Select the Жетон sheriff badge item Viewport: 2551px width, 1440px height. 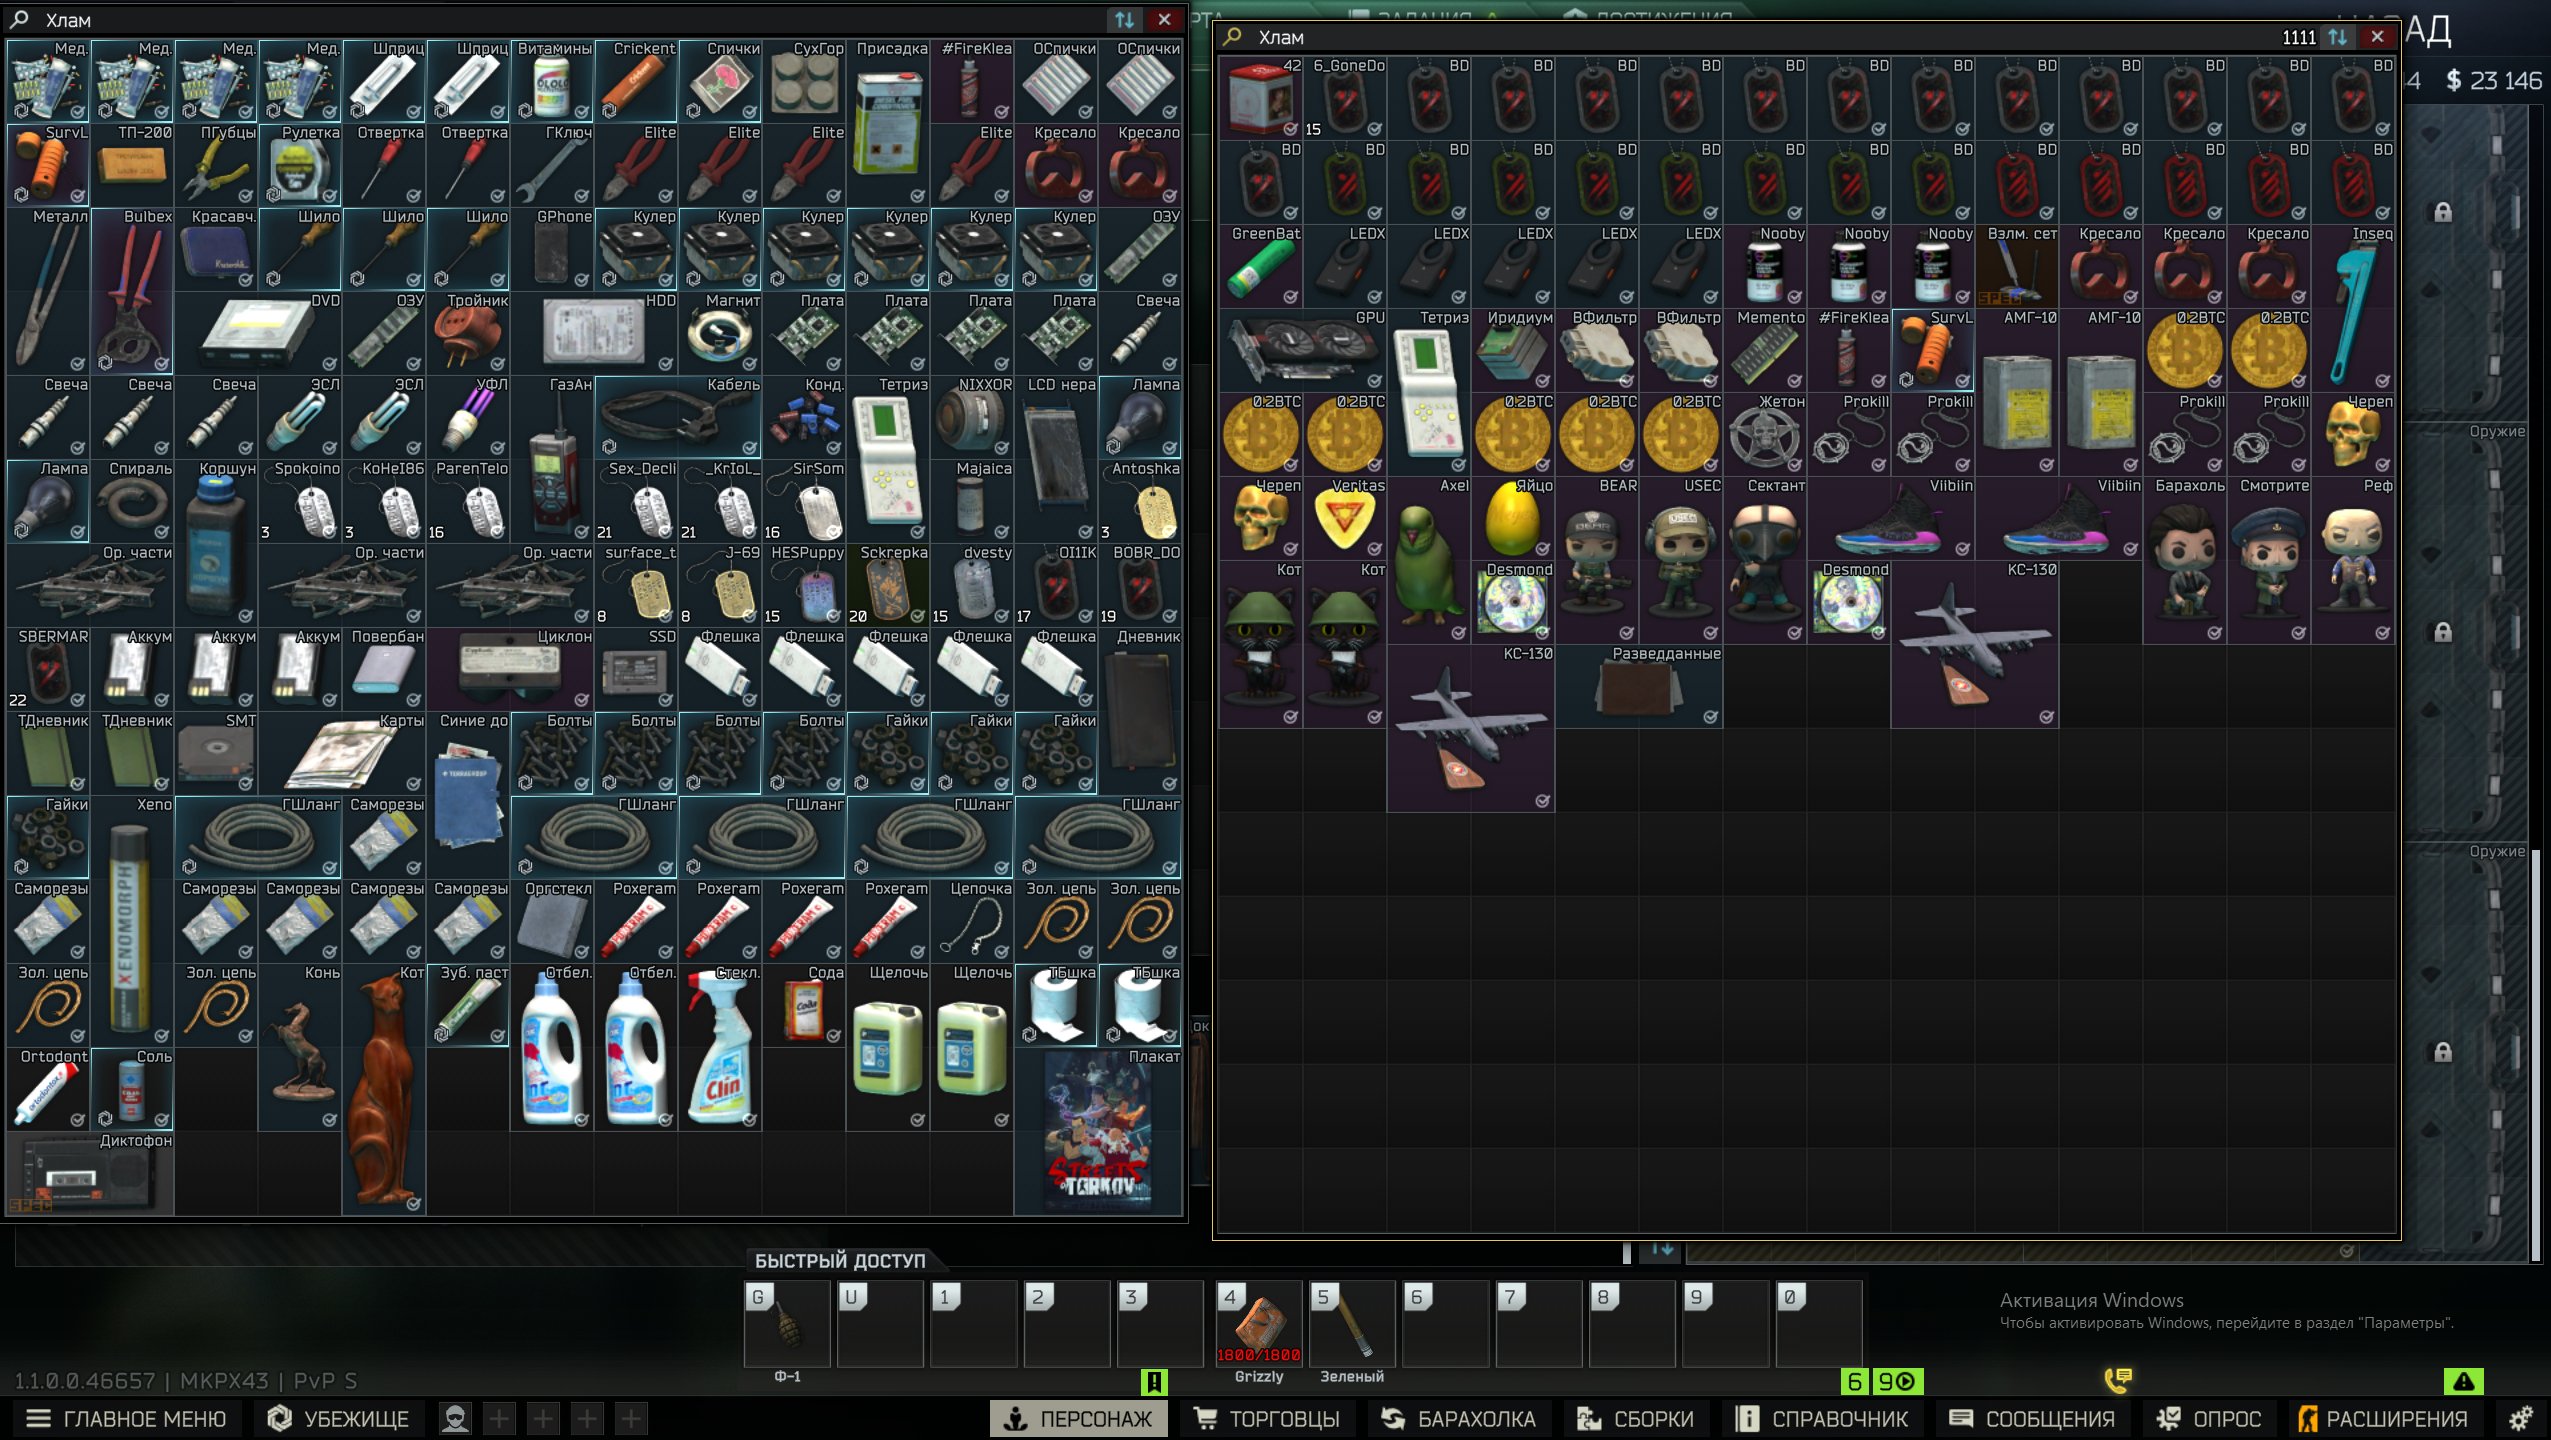pyautogui.click(x=1765, y=434)
